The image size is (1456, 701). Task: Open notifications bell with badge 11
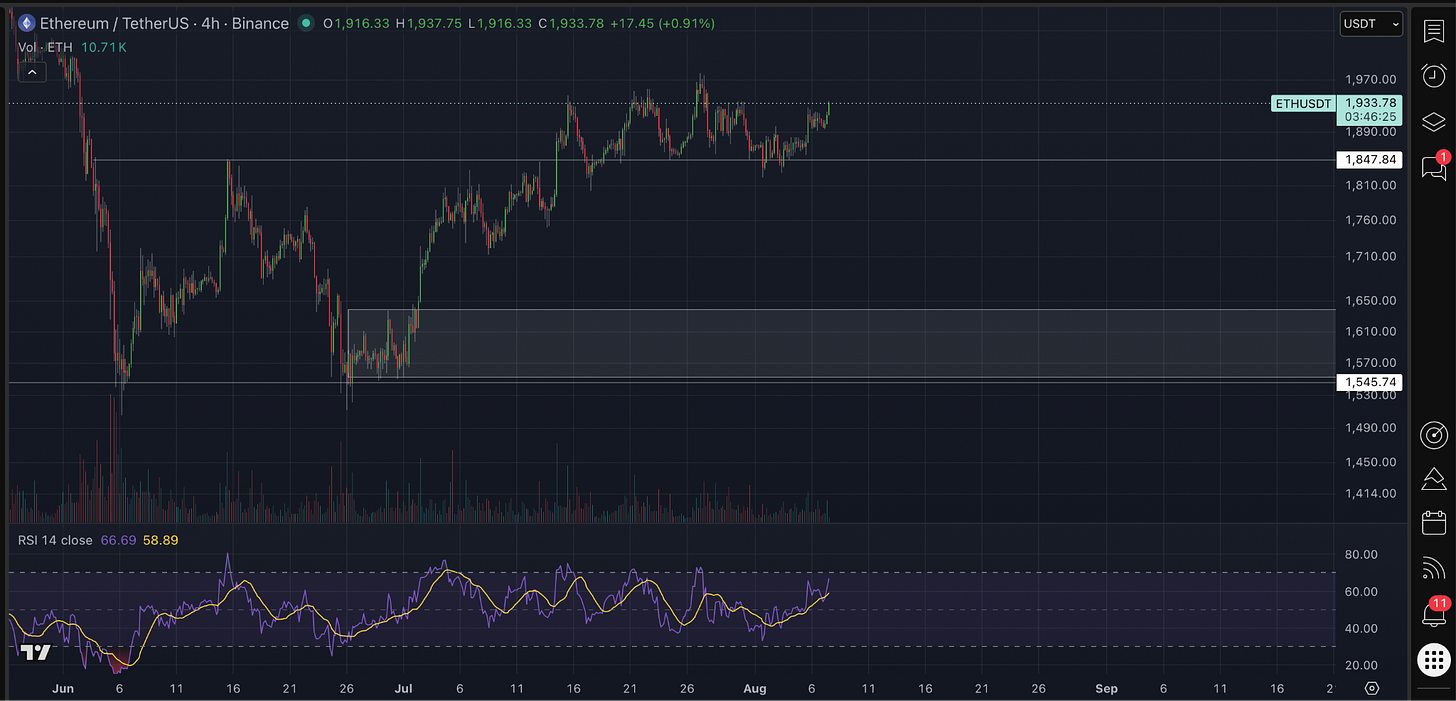pos(1434,612)
